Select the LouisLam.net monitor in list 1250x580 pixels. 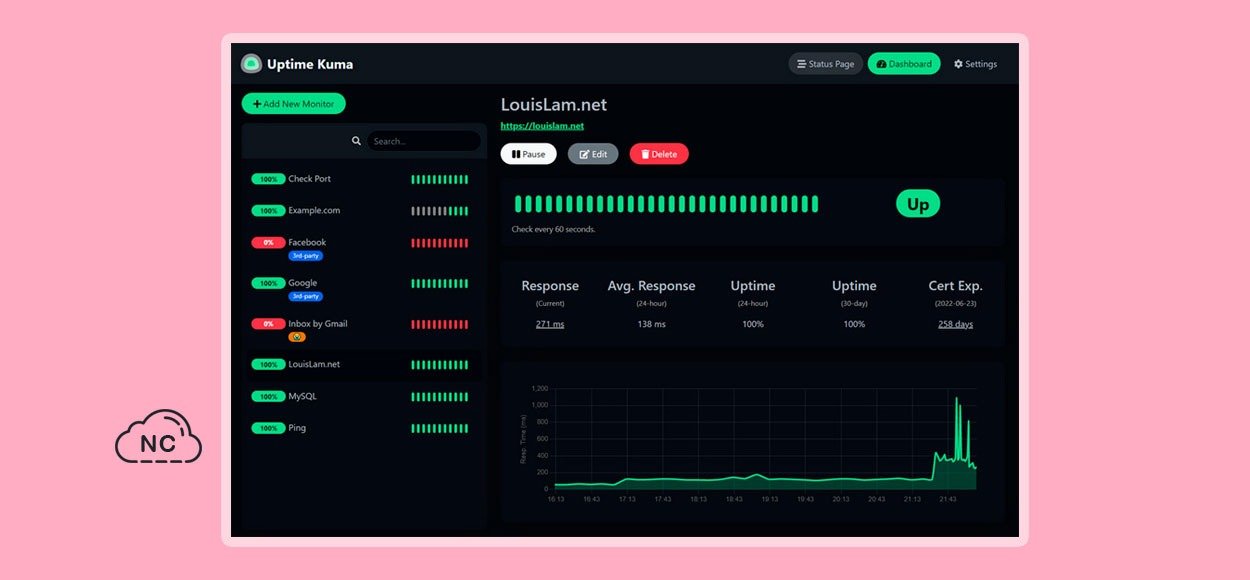pos(363,365)
